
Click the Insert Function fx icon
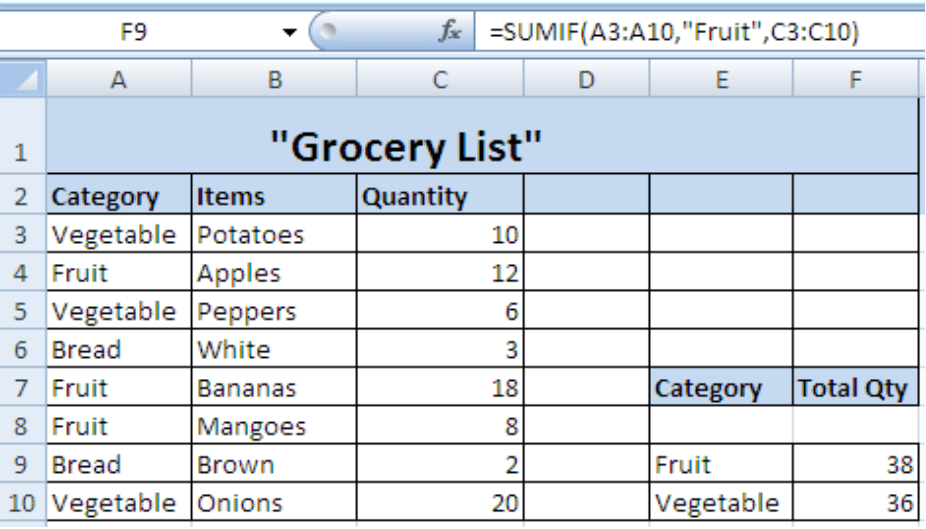(x=450, y=32)
